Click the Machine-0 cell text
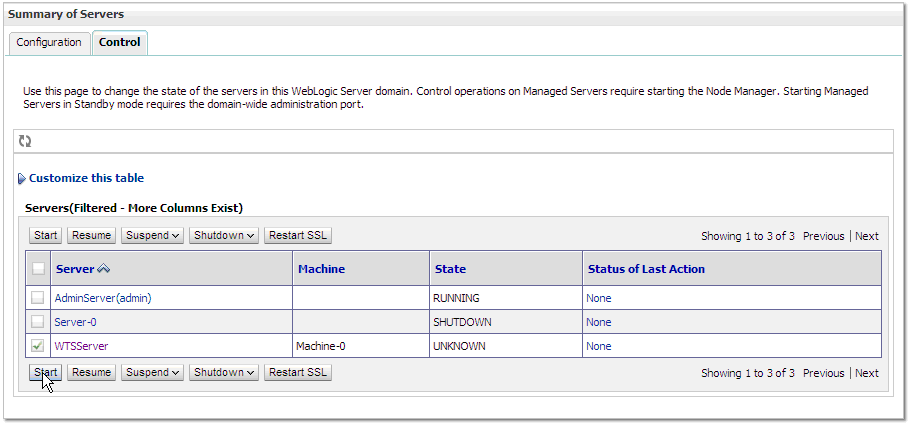 coord(320,346)
